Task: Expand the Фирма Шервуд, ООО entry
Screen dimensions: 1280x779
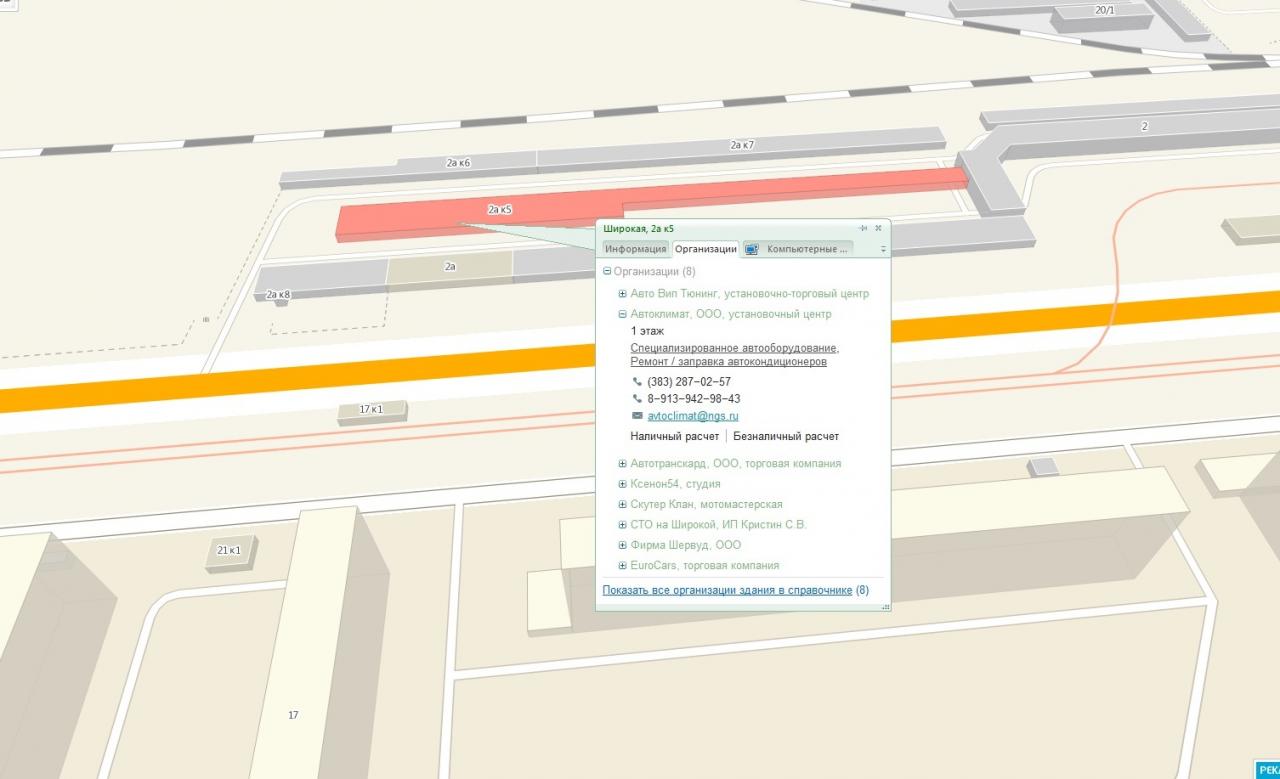Action: pos(622,545)
